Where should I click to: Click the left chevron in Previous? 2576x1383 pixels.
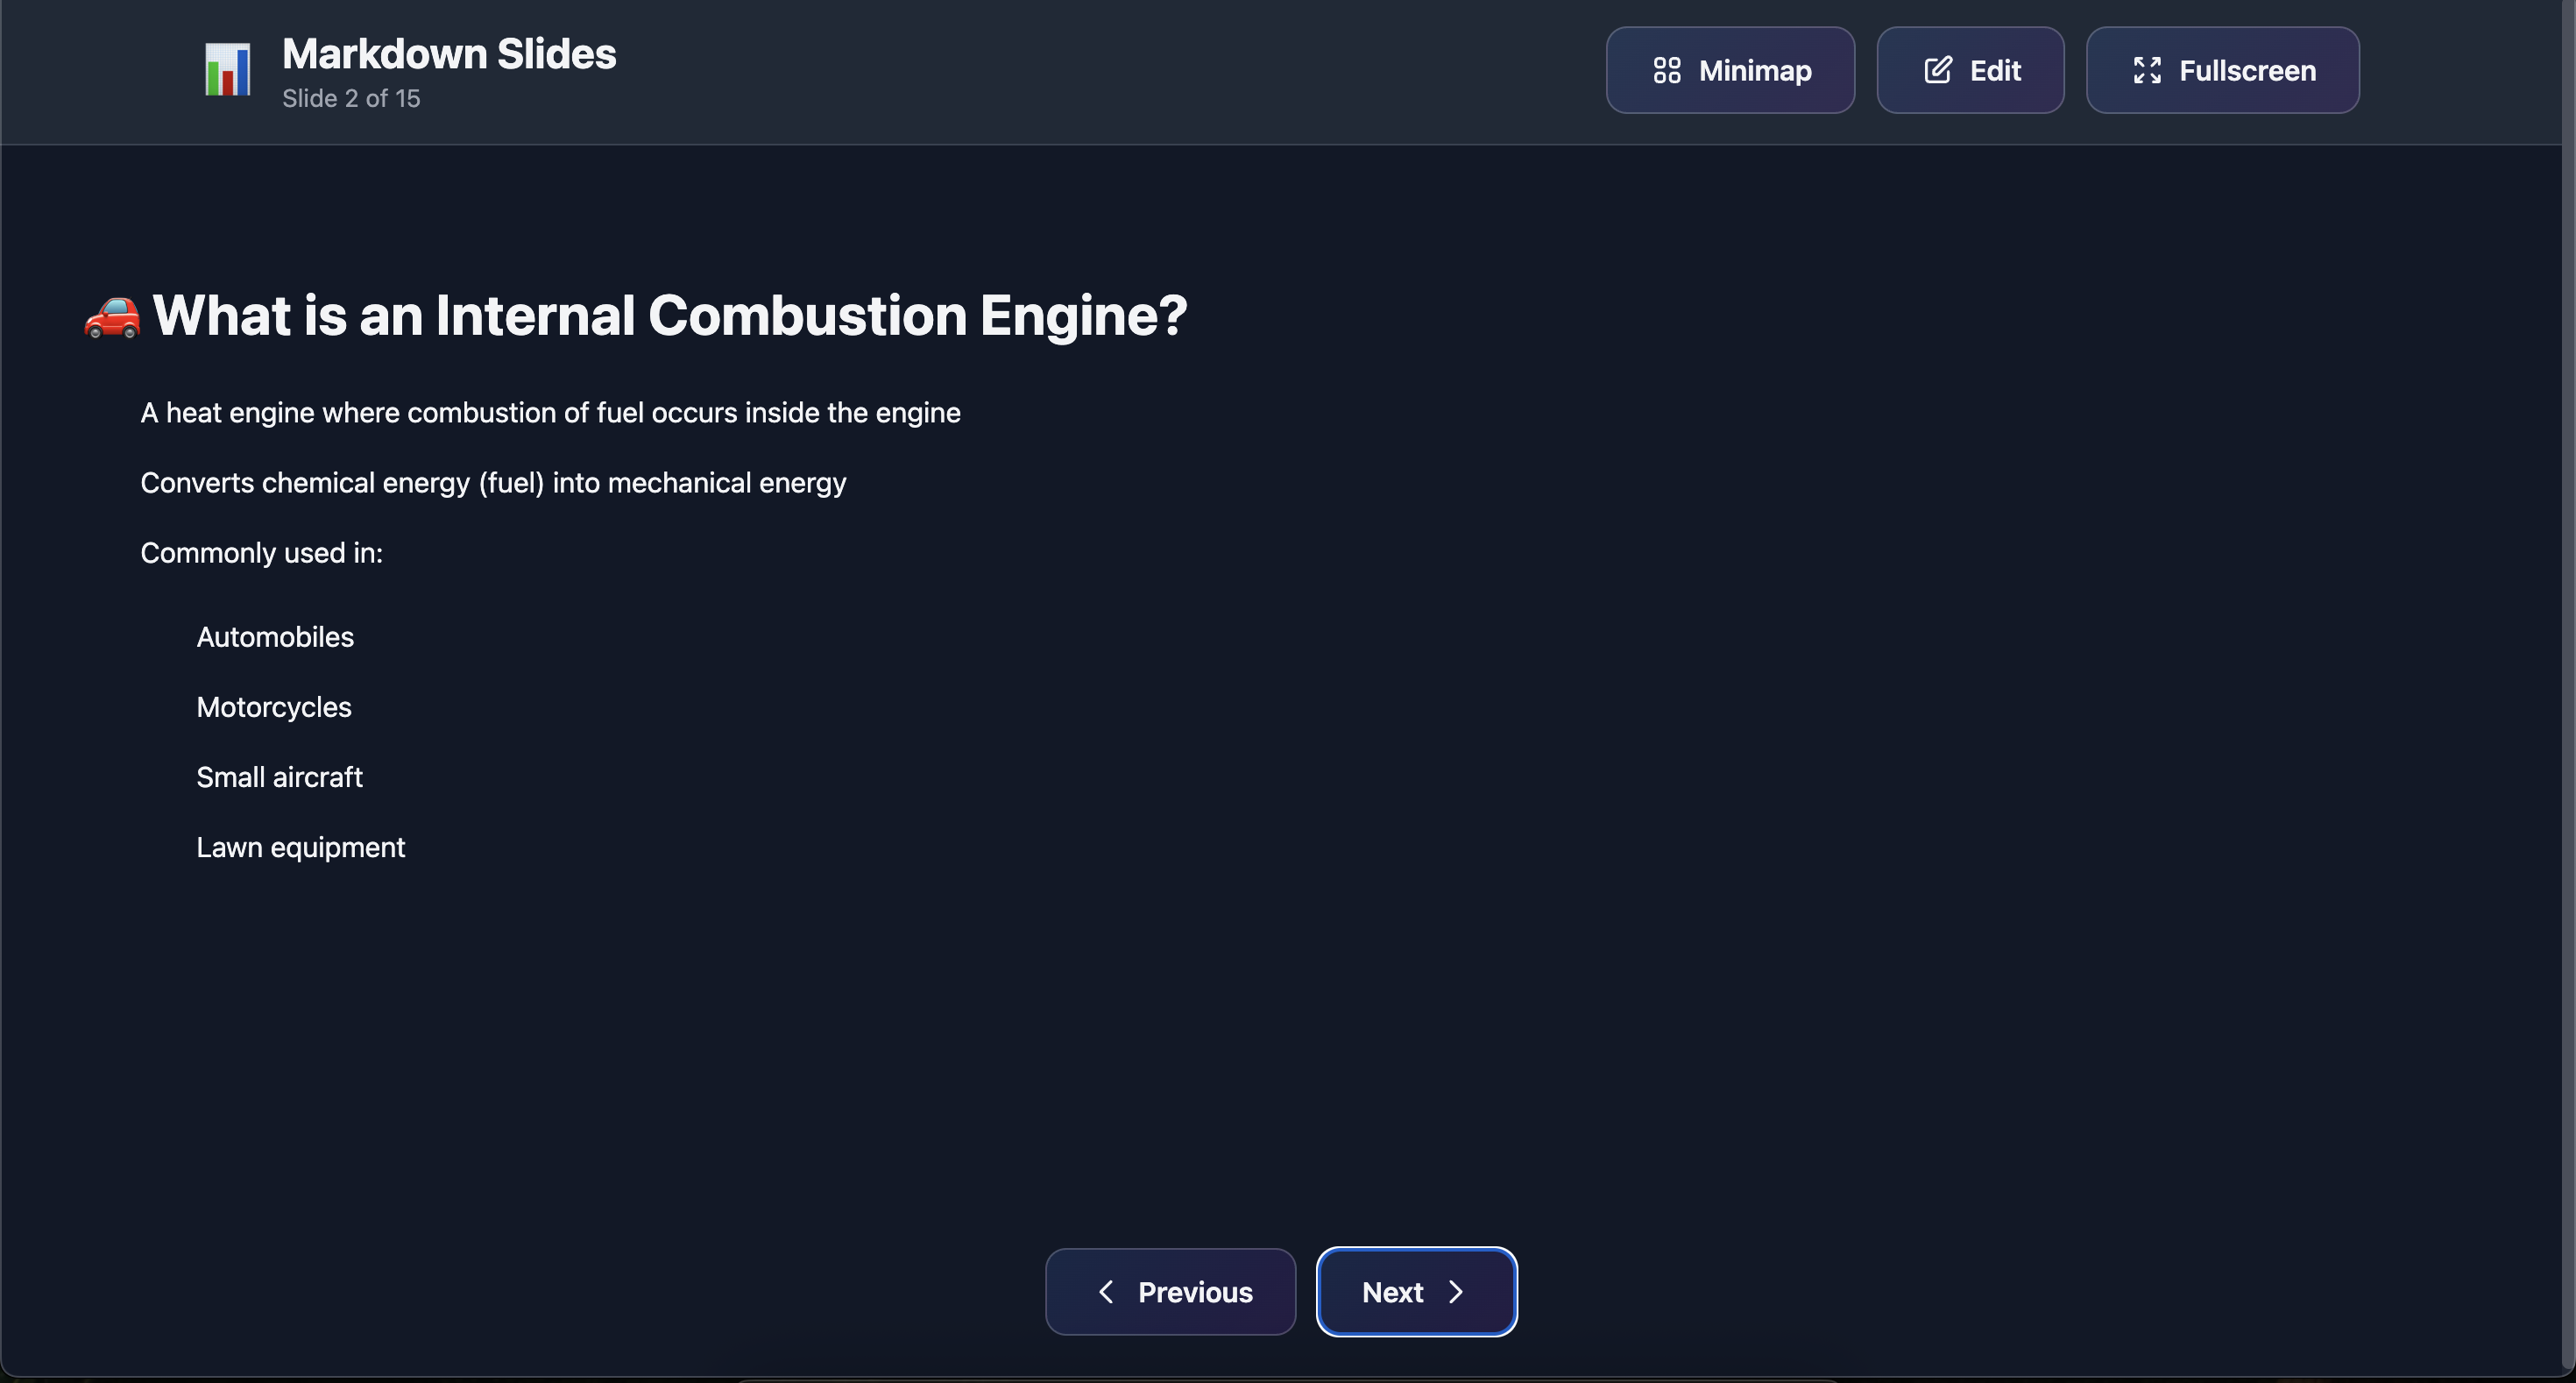click(1106, 1291)
